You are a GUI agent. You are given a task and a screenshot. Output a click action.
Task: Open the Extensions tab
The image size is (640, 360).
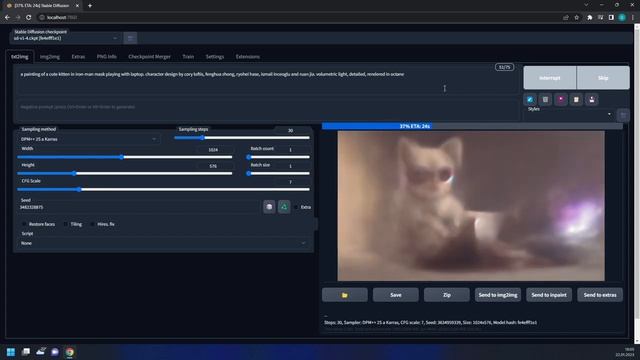pos(248,57)
